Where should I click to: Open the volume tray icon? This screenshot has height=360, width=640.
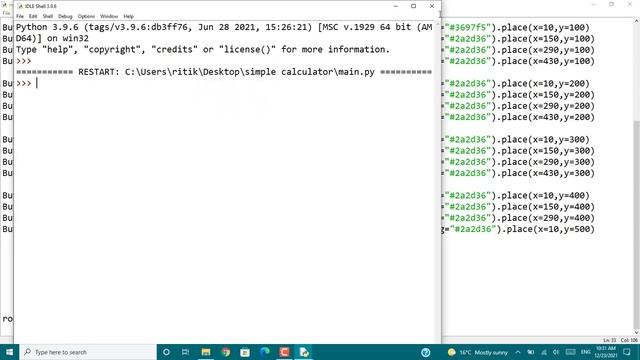(x=556, y=352)
